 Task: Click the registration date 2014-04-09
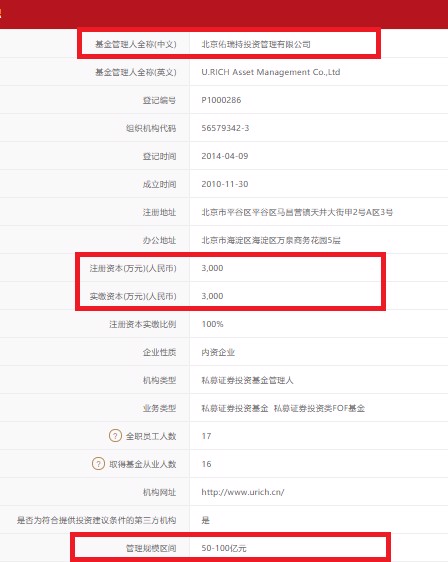225,156
